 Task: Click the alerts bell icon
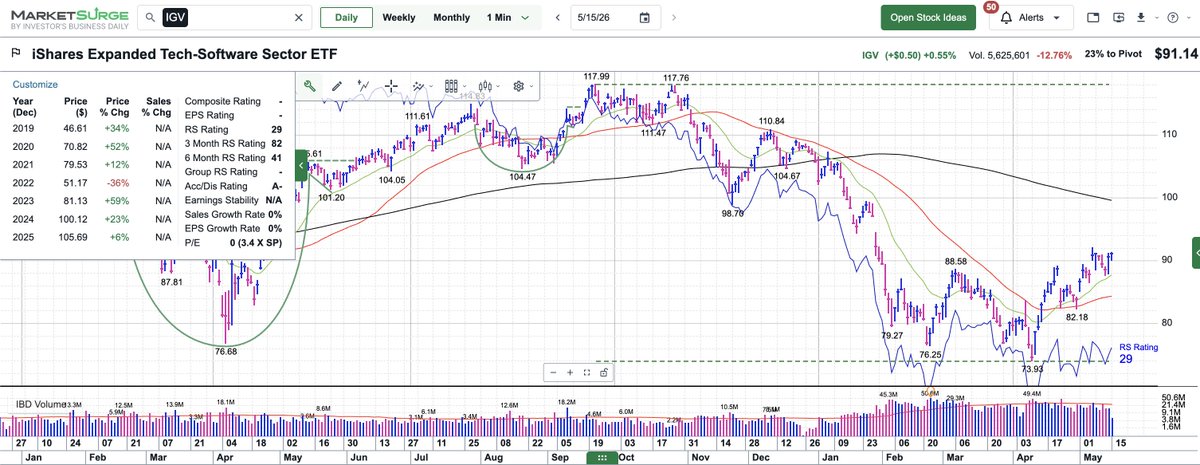pos(1004,18)
